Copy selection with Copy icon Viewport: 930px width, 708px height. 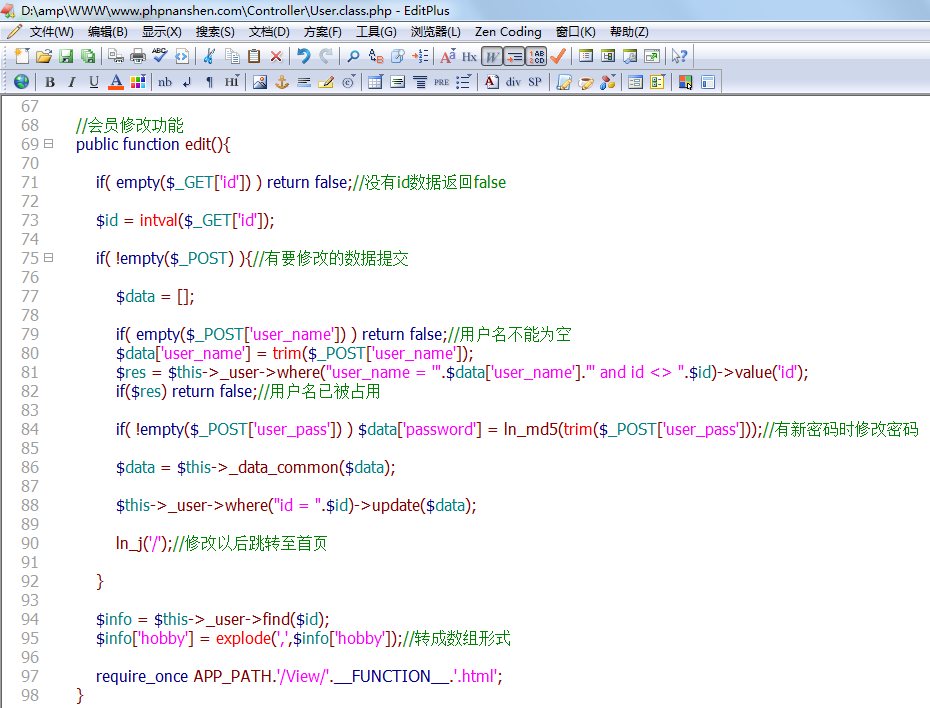(x=232, y=56)
